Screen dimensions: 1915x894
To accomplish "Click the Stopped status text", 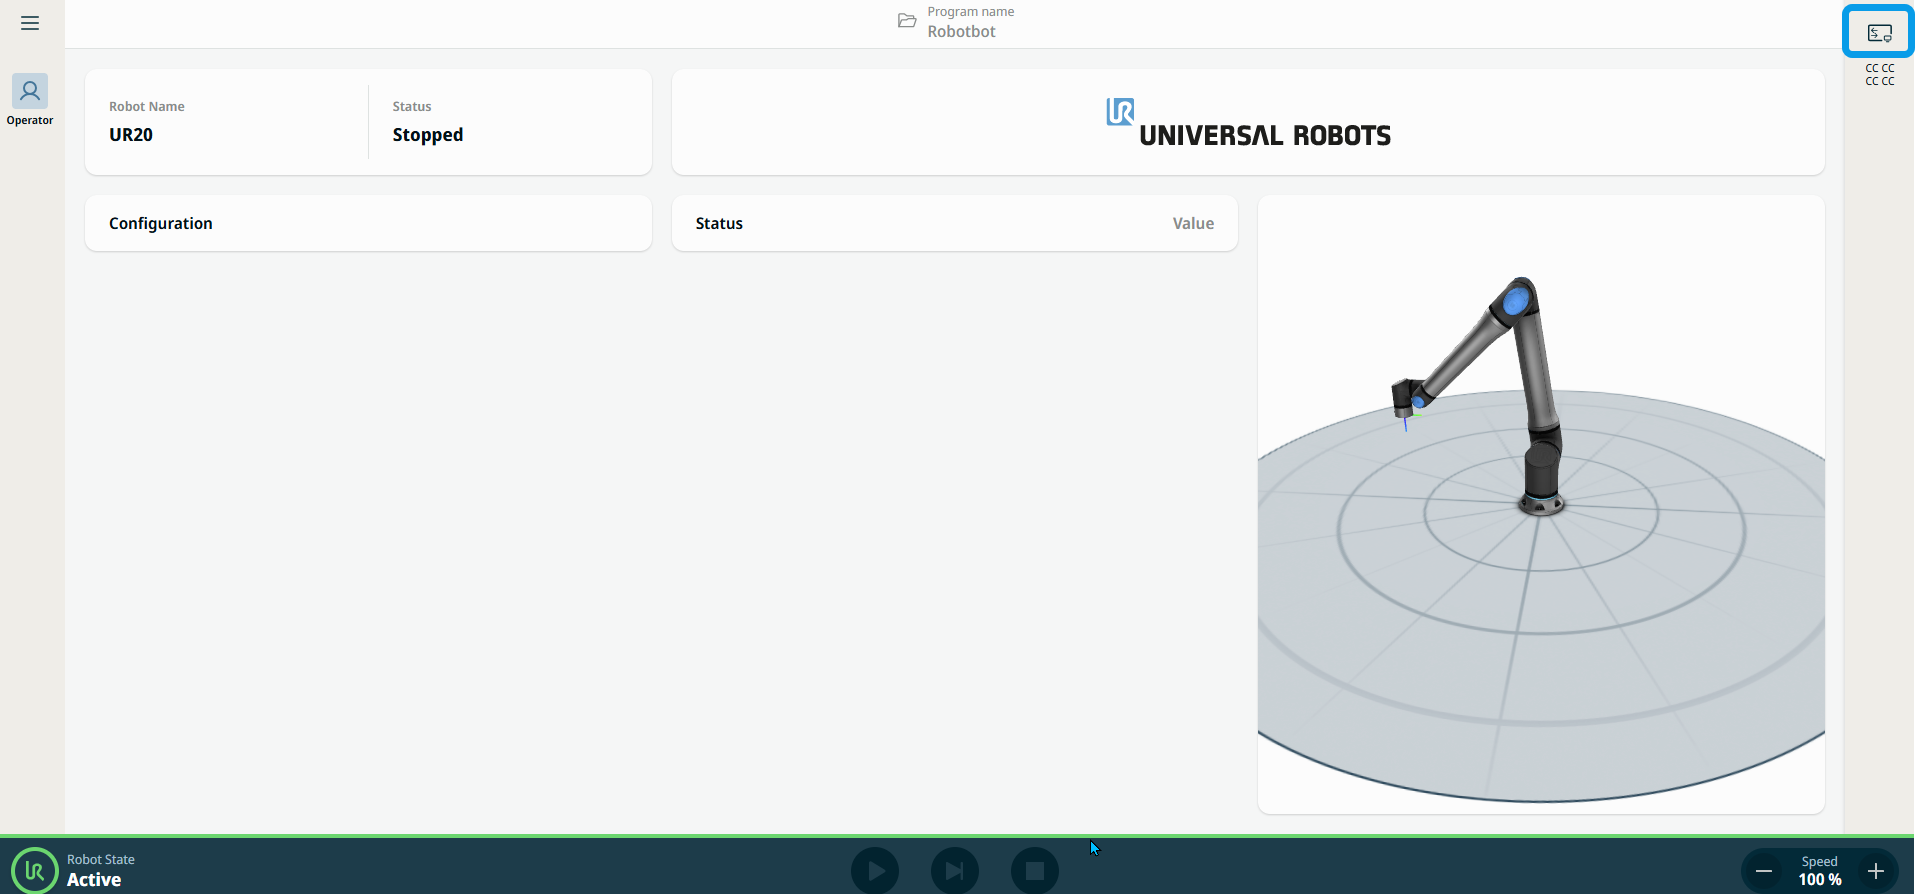I will [x=427, y=135].
